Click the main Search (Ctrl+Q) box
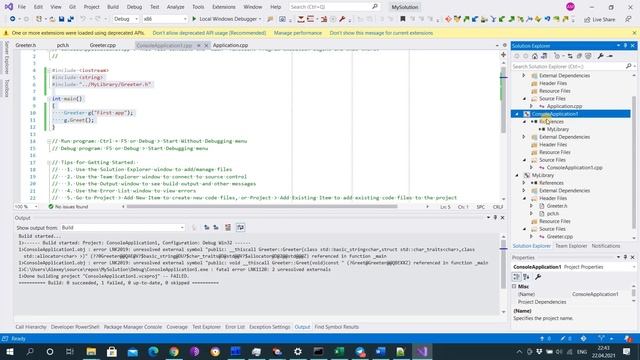 click(x=334, y=7)
